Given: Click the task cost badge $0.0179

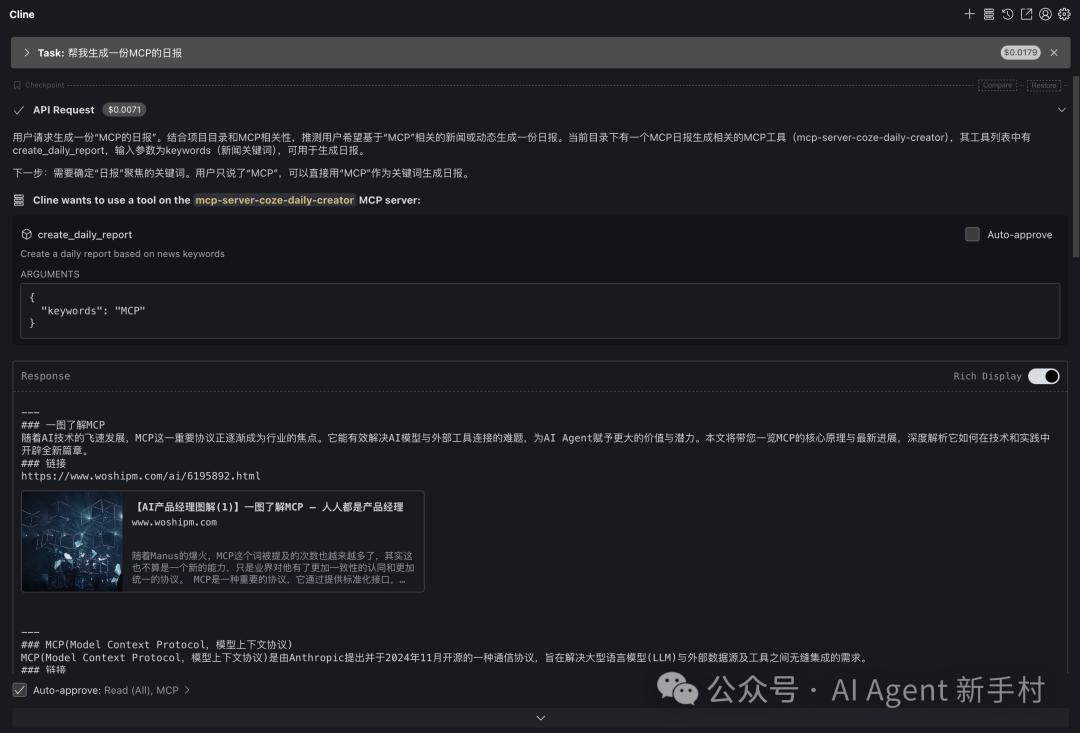Looking at the screenshot, I should 1020,52.
